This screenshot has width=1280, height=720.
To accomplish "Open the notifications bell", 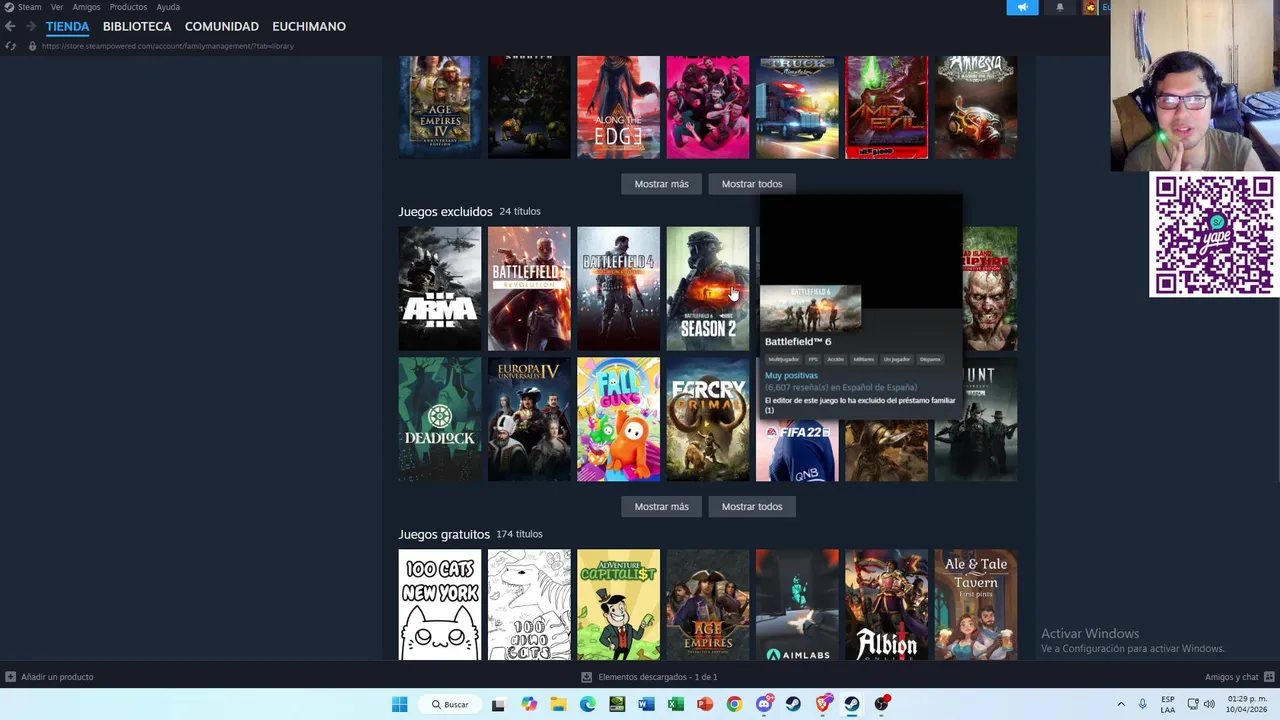I will pos(1060,7).
